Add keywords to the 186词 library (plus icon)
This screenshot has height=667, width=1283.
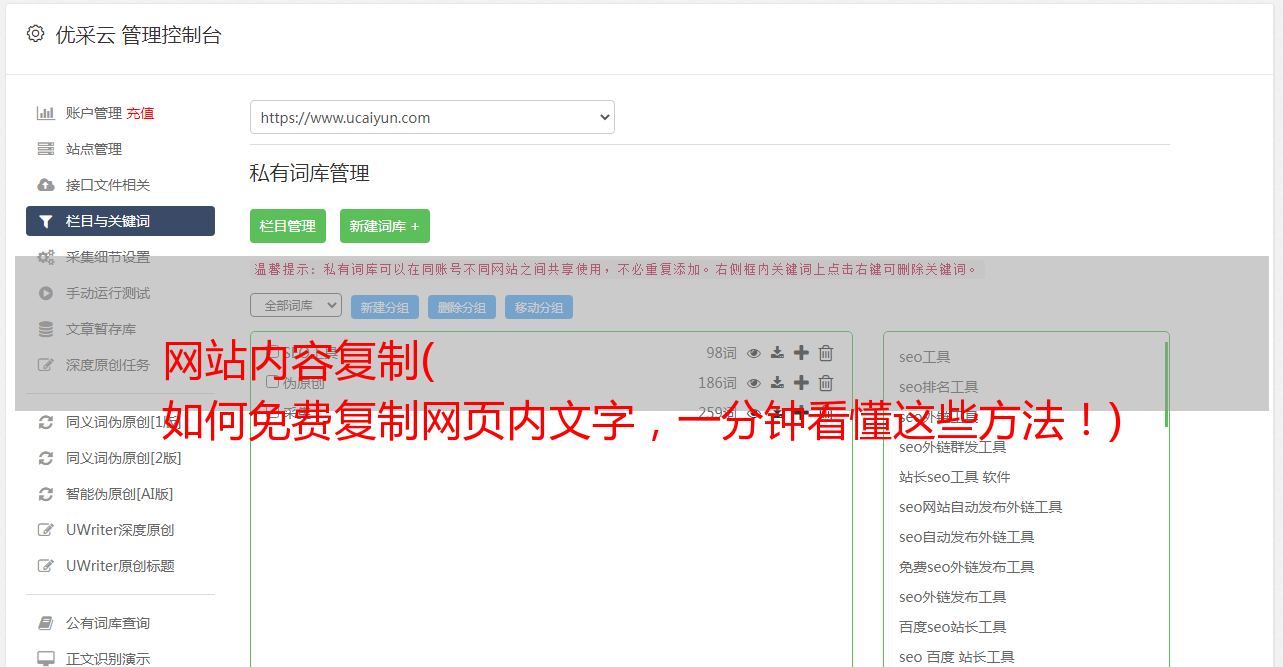click(801, 382)
